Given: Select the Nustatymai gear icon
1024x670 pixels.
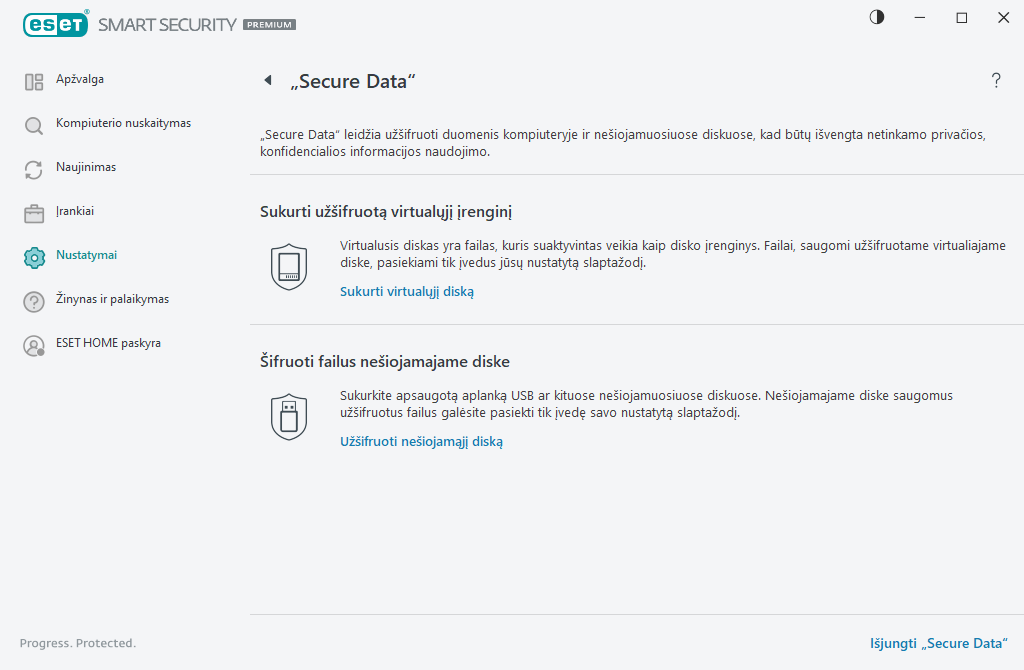Looking at the screenshot, I should tap(33, 255).
